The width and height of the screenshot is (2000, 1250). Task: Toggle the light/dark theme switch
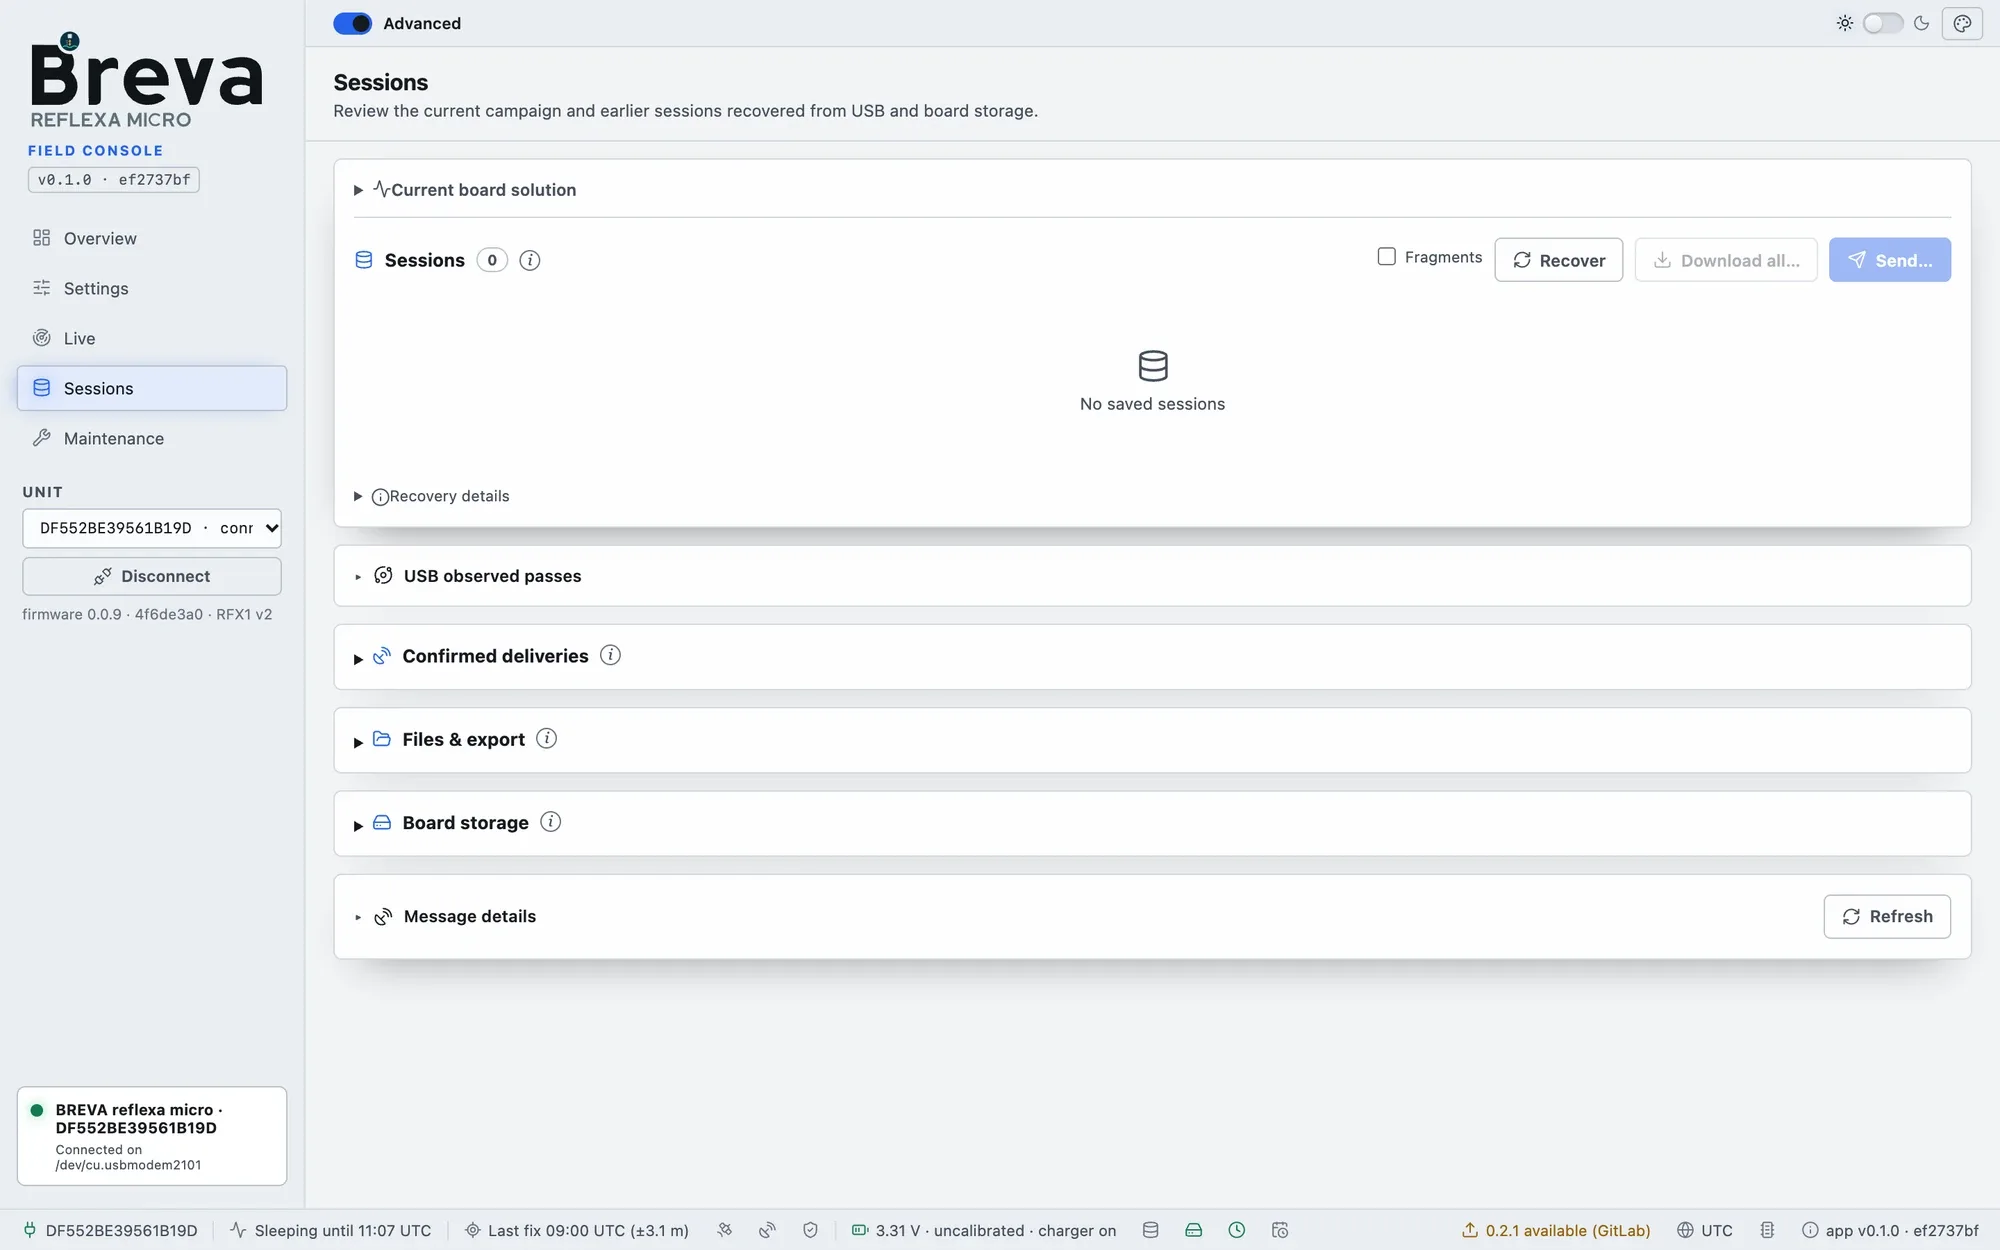pos(1883,23)
